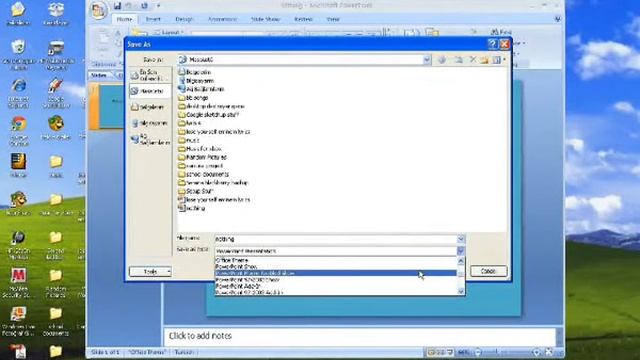Choose Office Theme file type

[x=336, y=260]
